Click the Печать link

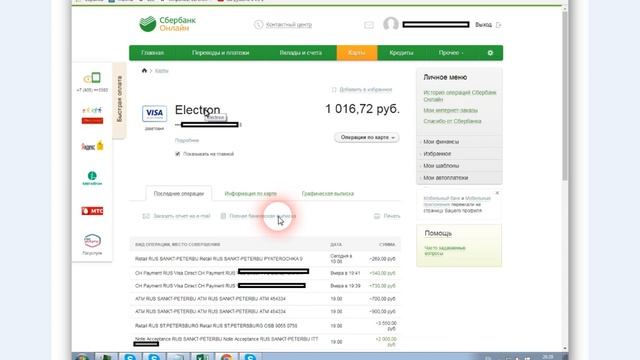391,216
